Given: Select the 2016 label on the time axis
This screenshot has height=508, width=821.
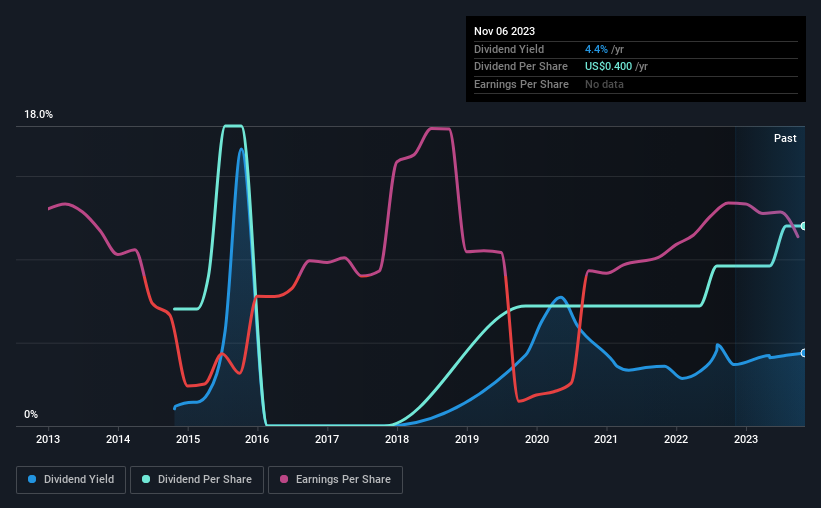Looking at the screenshot, I should [257, 439].
